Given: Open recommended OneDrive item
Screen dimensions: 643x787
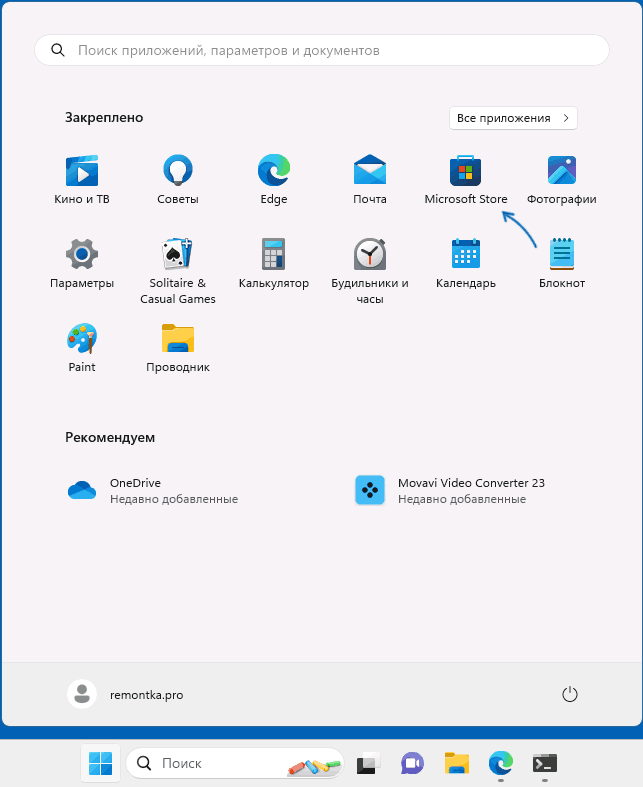Looking at the screenshot, I should coord(153,490).
